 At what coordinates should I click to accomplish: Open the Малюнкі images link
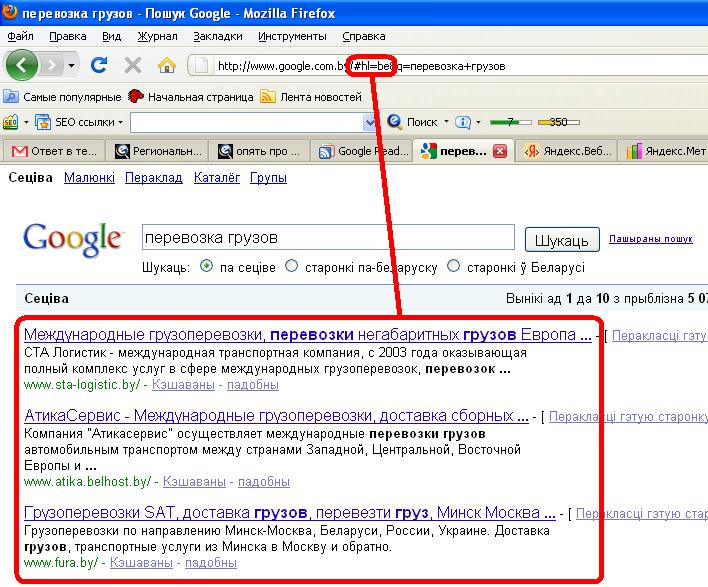pos(89,178)
